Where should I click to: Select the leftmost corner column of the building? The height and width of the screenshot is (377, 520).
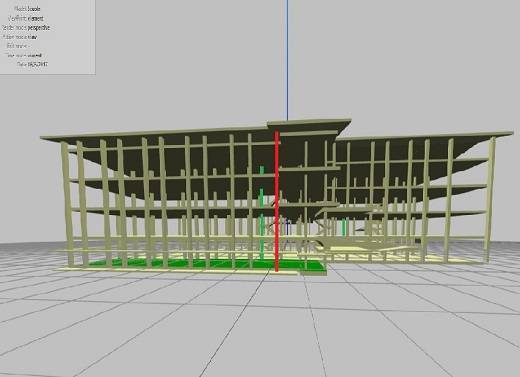(x=67, y=203)
